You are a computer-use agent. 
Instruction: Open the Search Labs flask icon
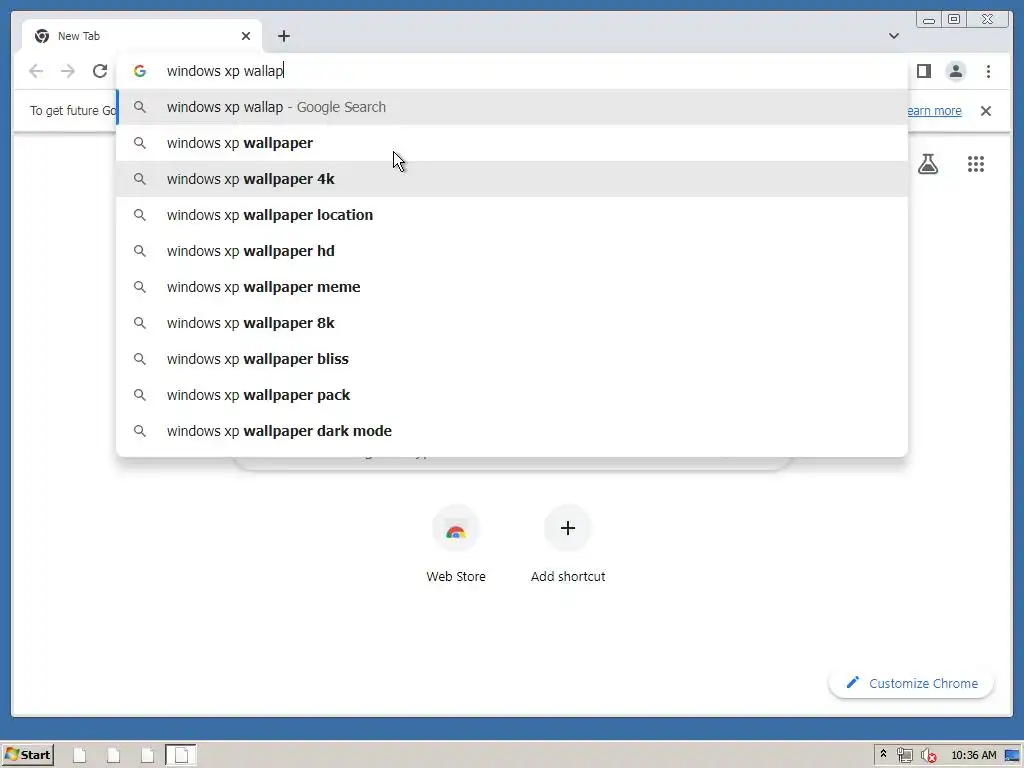927,164
